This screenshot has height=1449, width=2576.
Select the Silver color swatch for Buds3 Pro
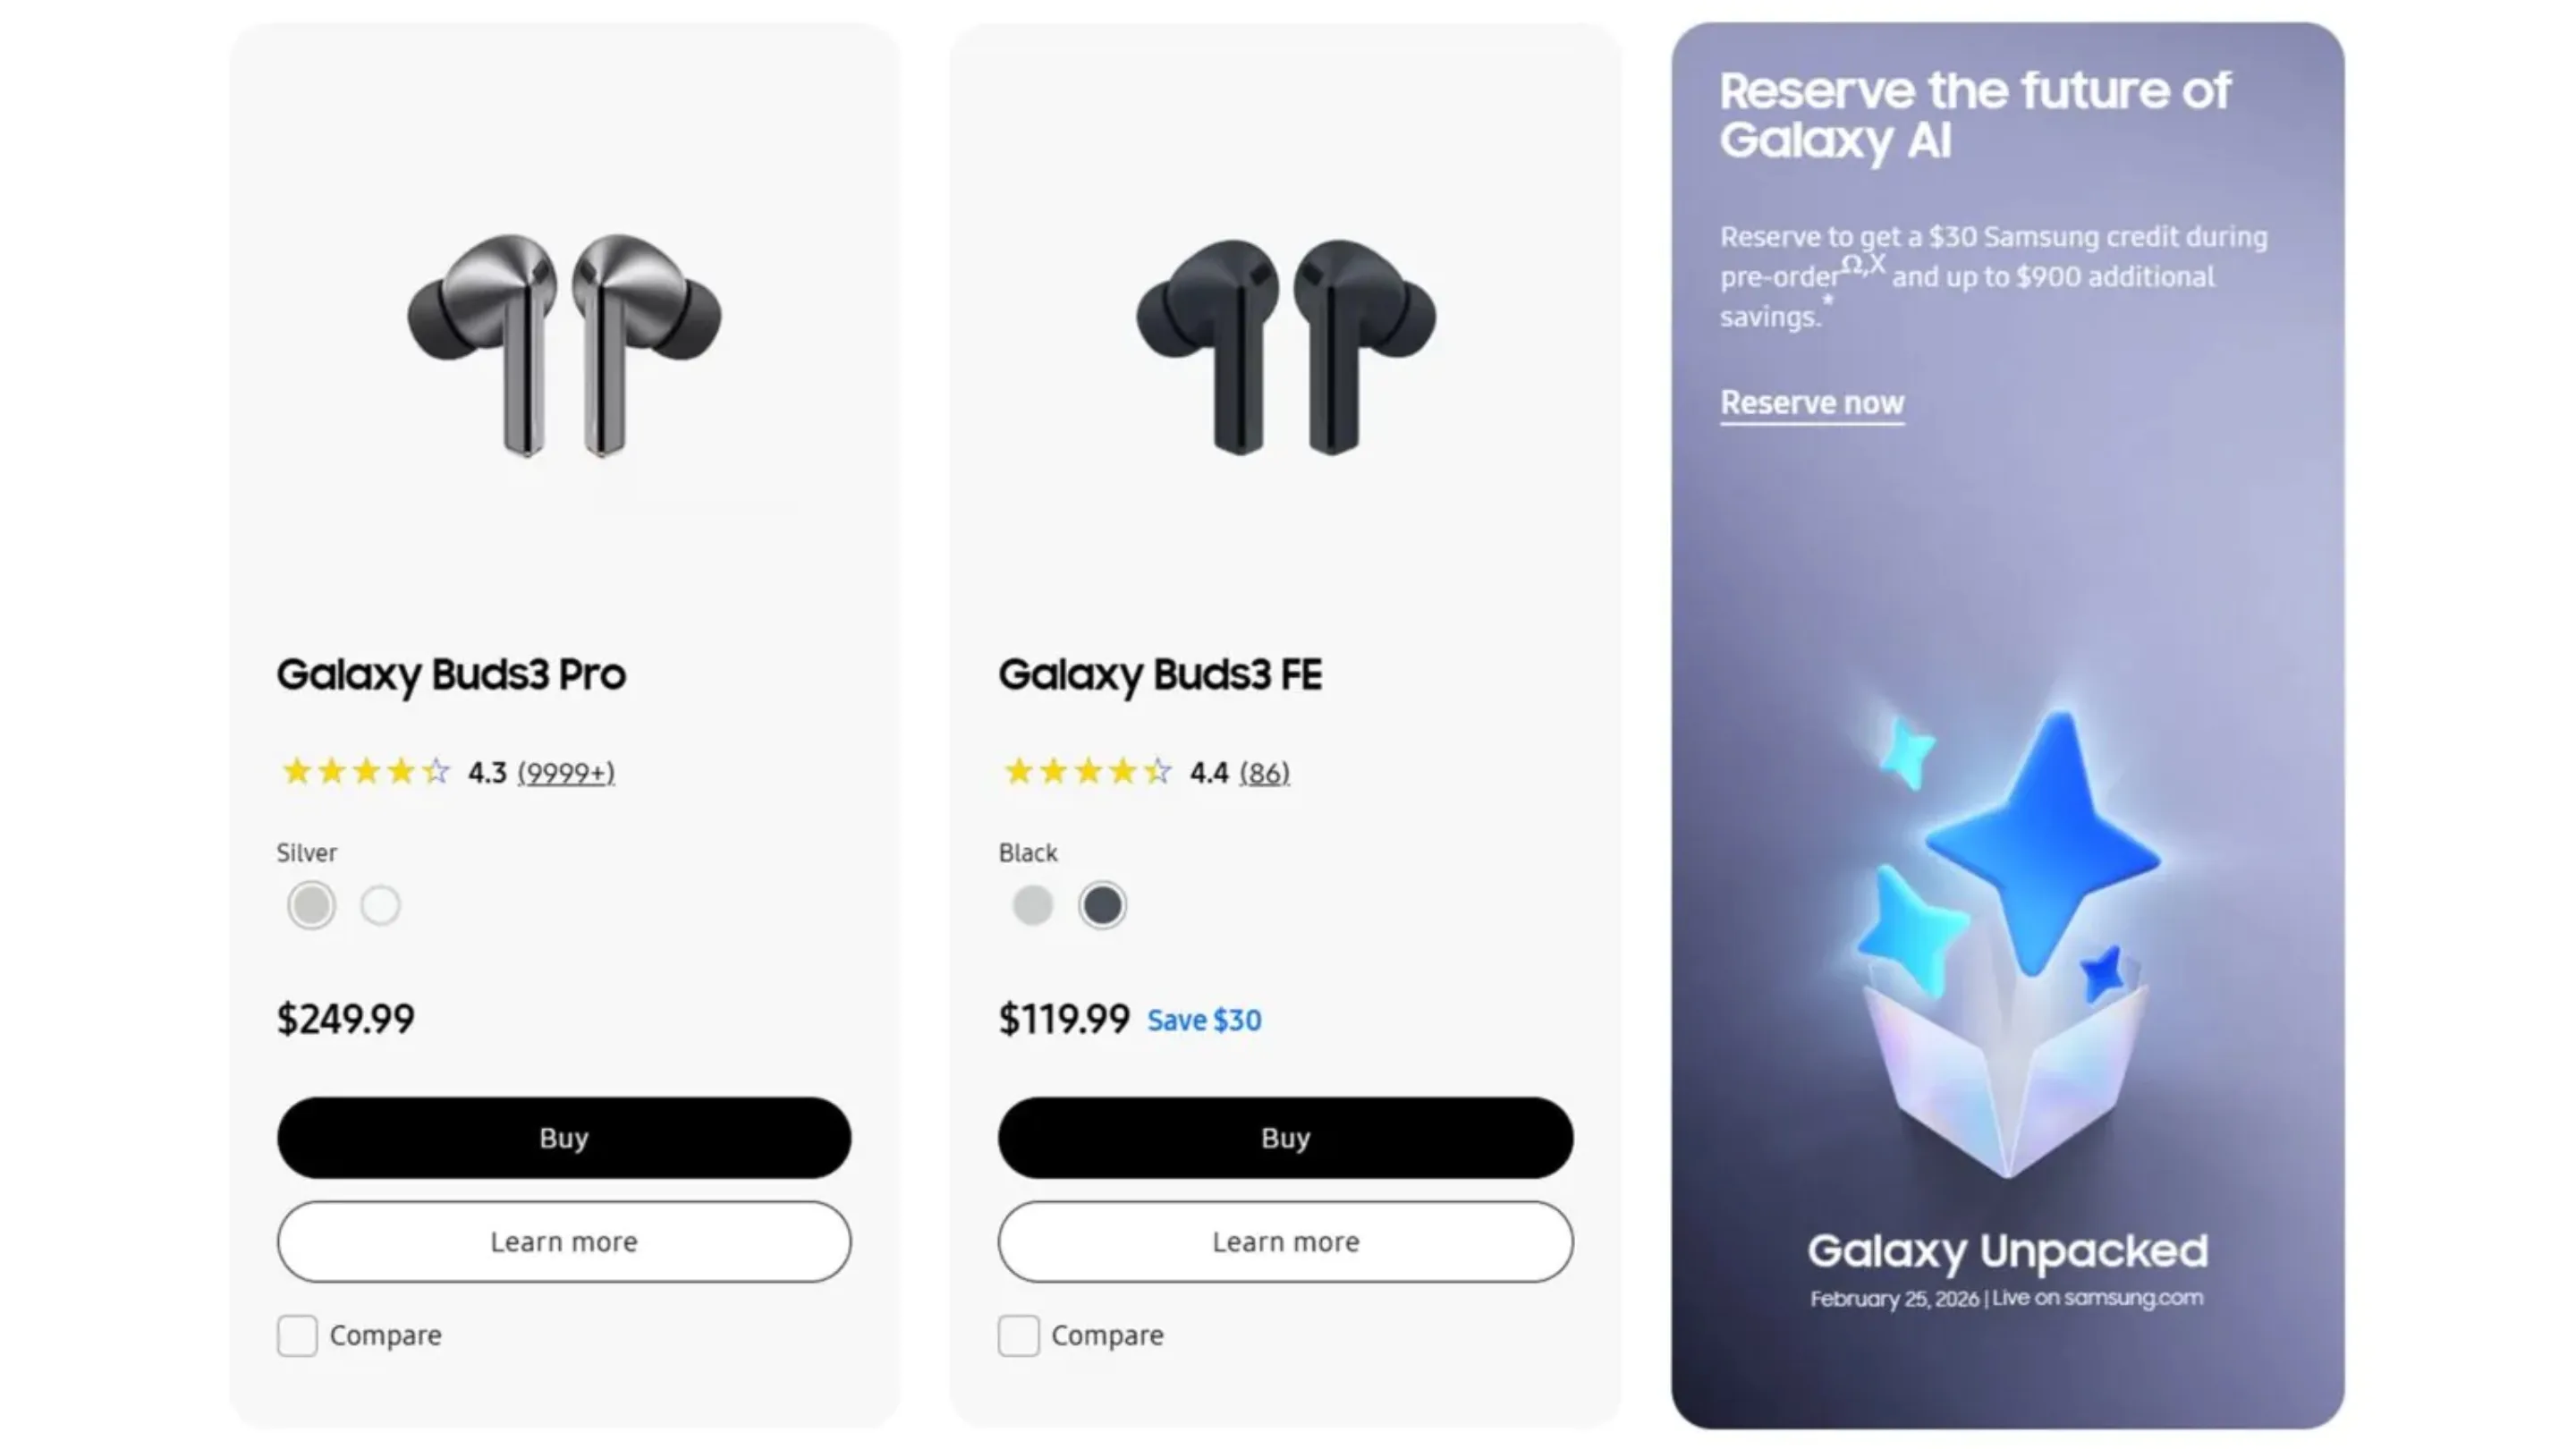pos(310,904)
